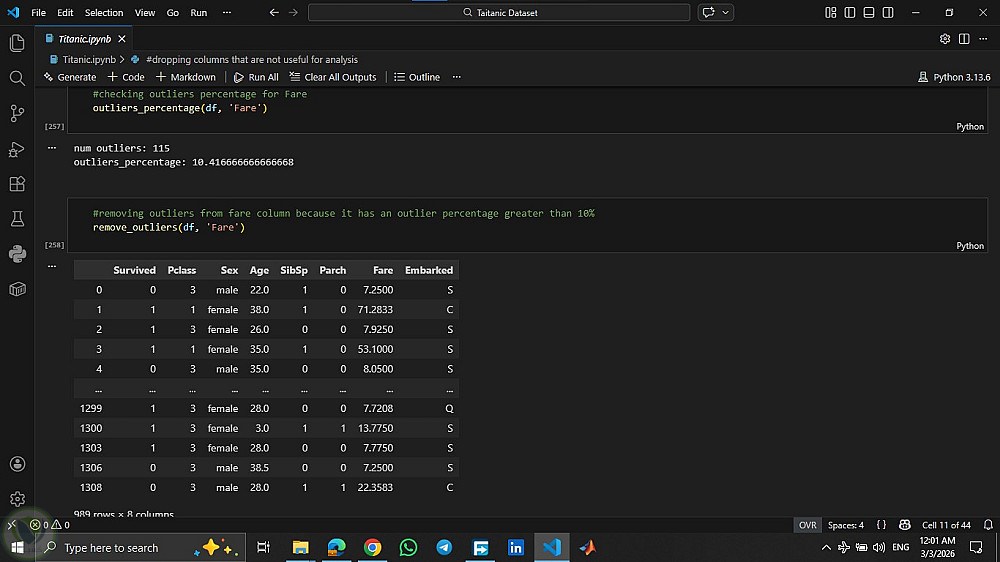
Task: Open Google Chrome from the taskbar
Action: coord(372,547)
